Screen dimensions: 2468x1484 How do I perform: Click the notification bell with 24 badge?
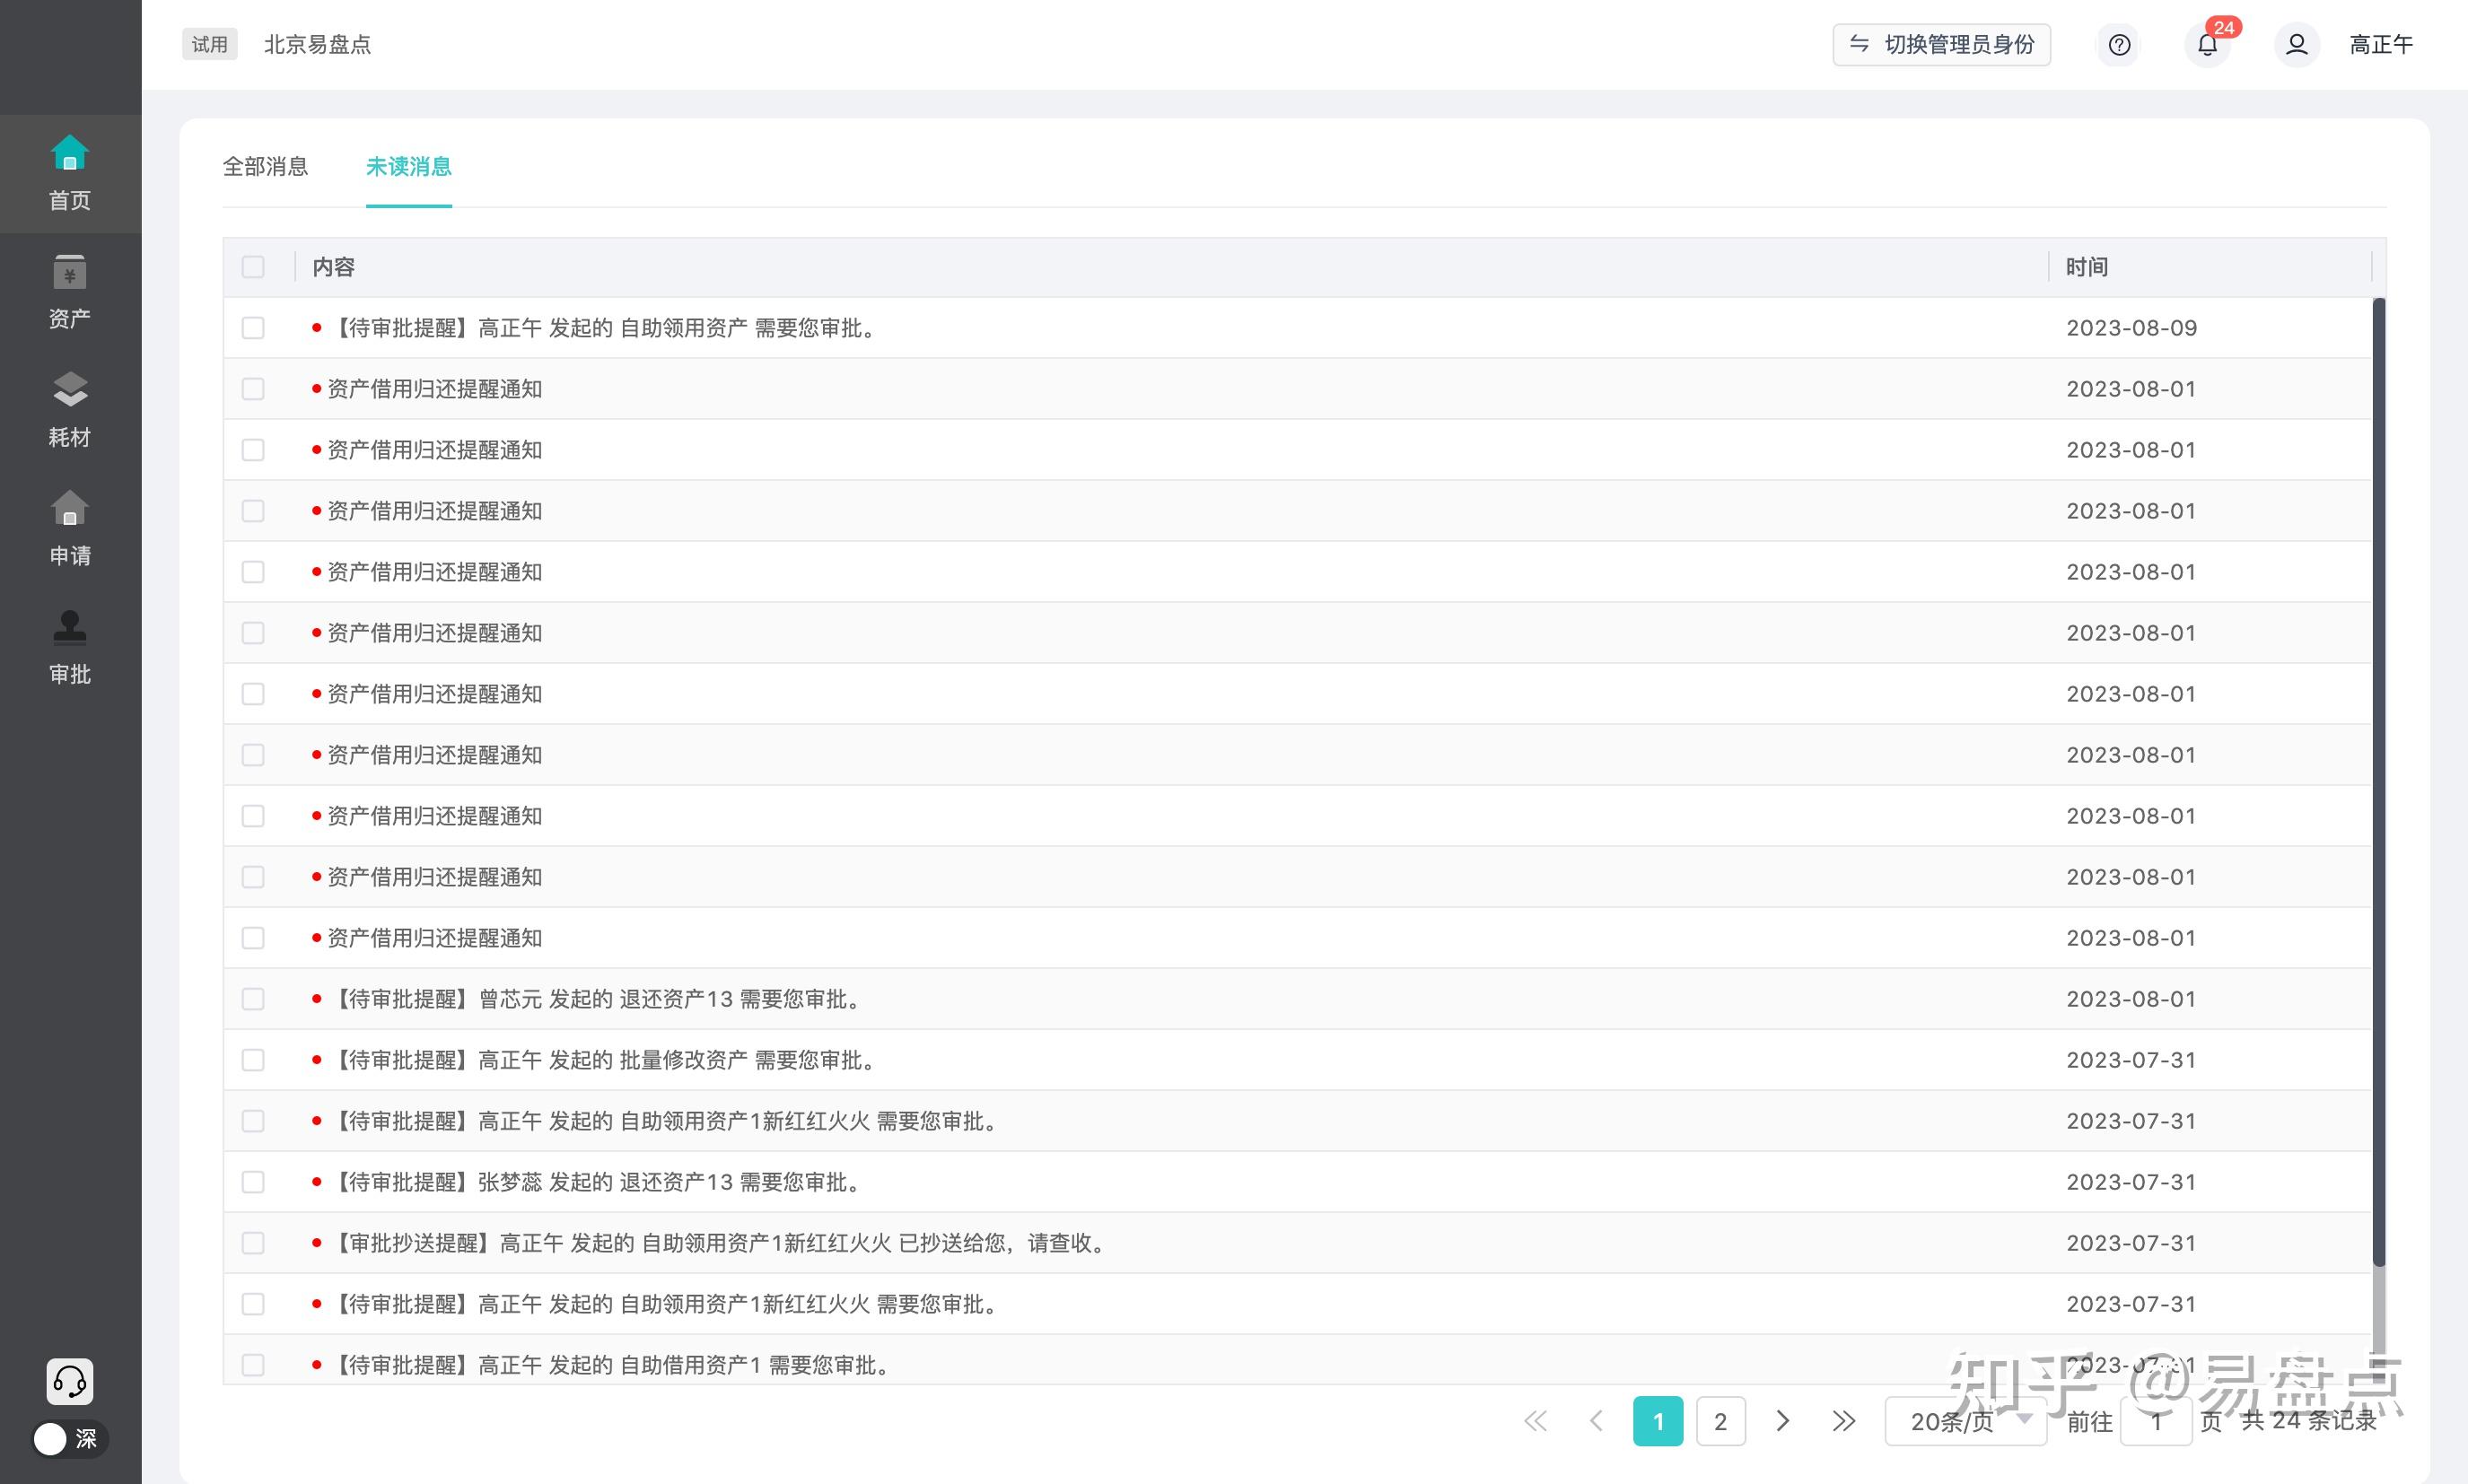click(x=2207, y=45)
